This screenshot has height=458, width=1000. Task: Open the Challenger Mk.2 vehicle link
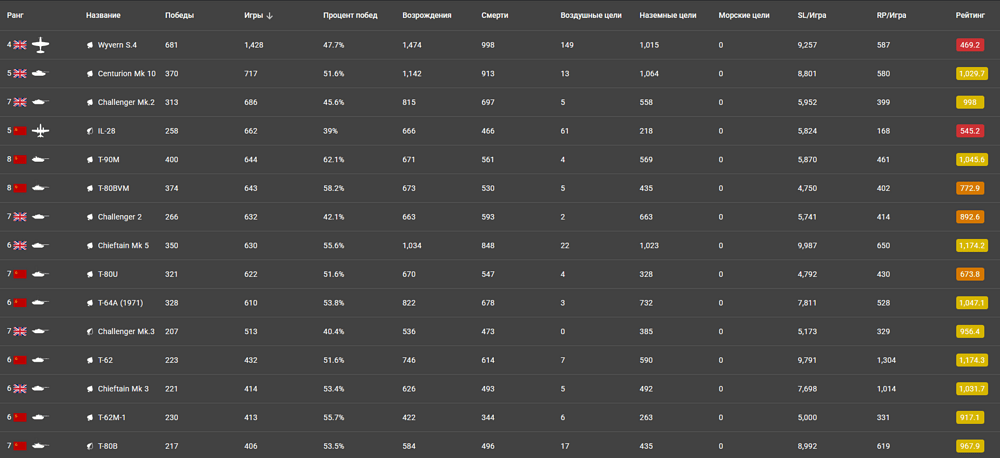(126, 102)
